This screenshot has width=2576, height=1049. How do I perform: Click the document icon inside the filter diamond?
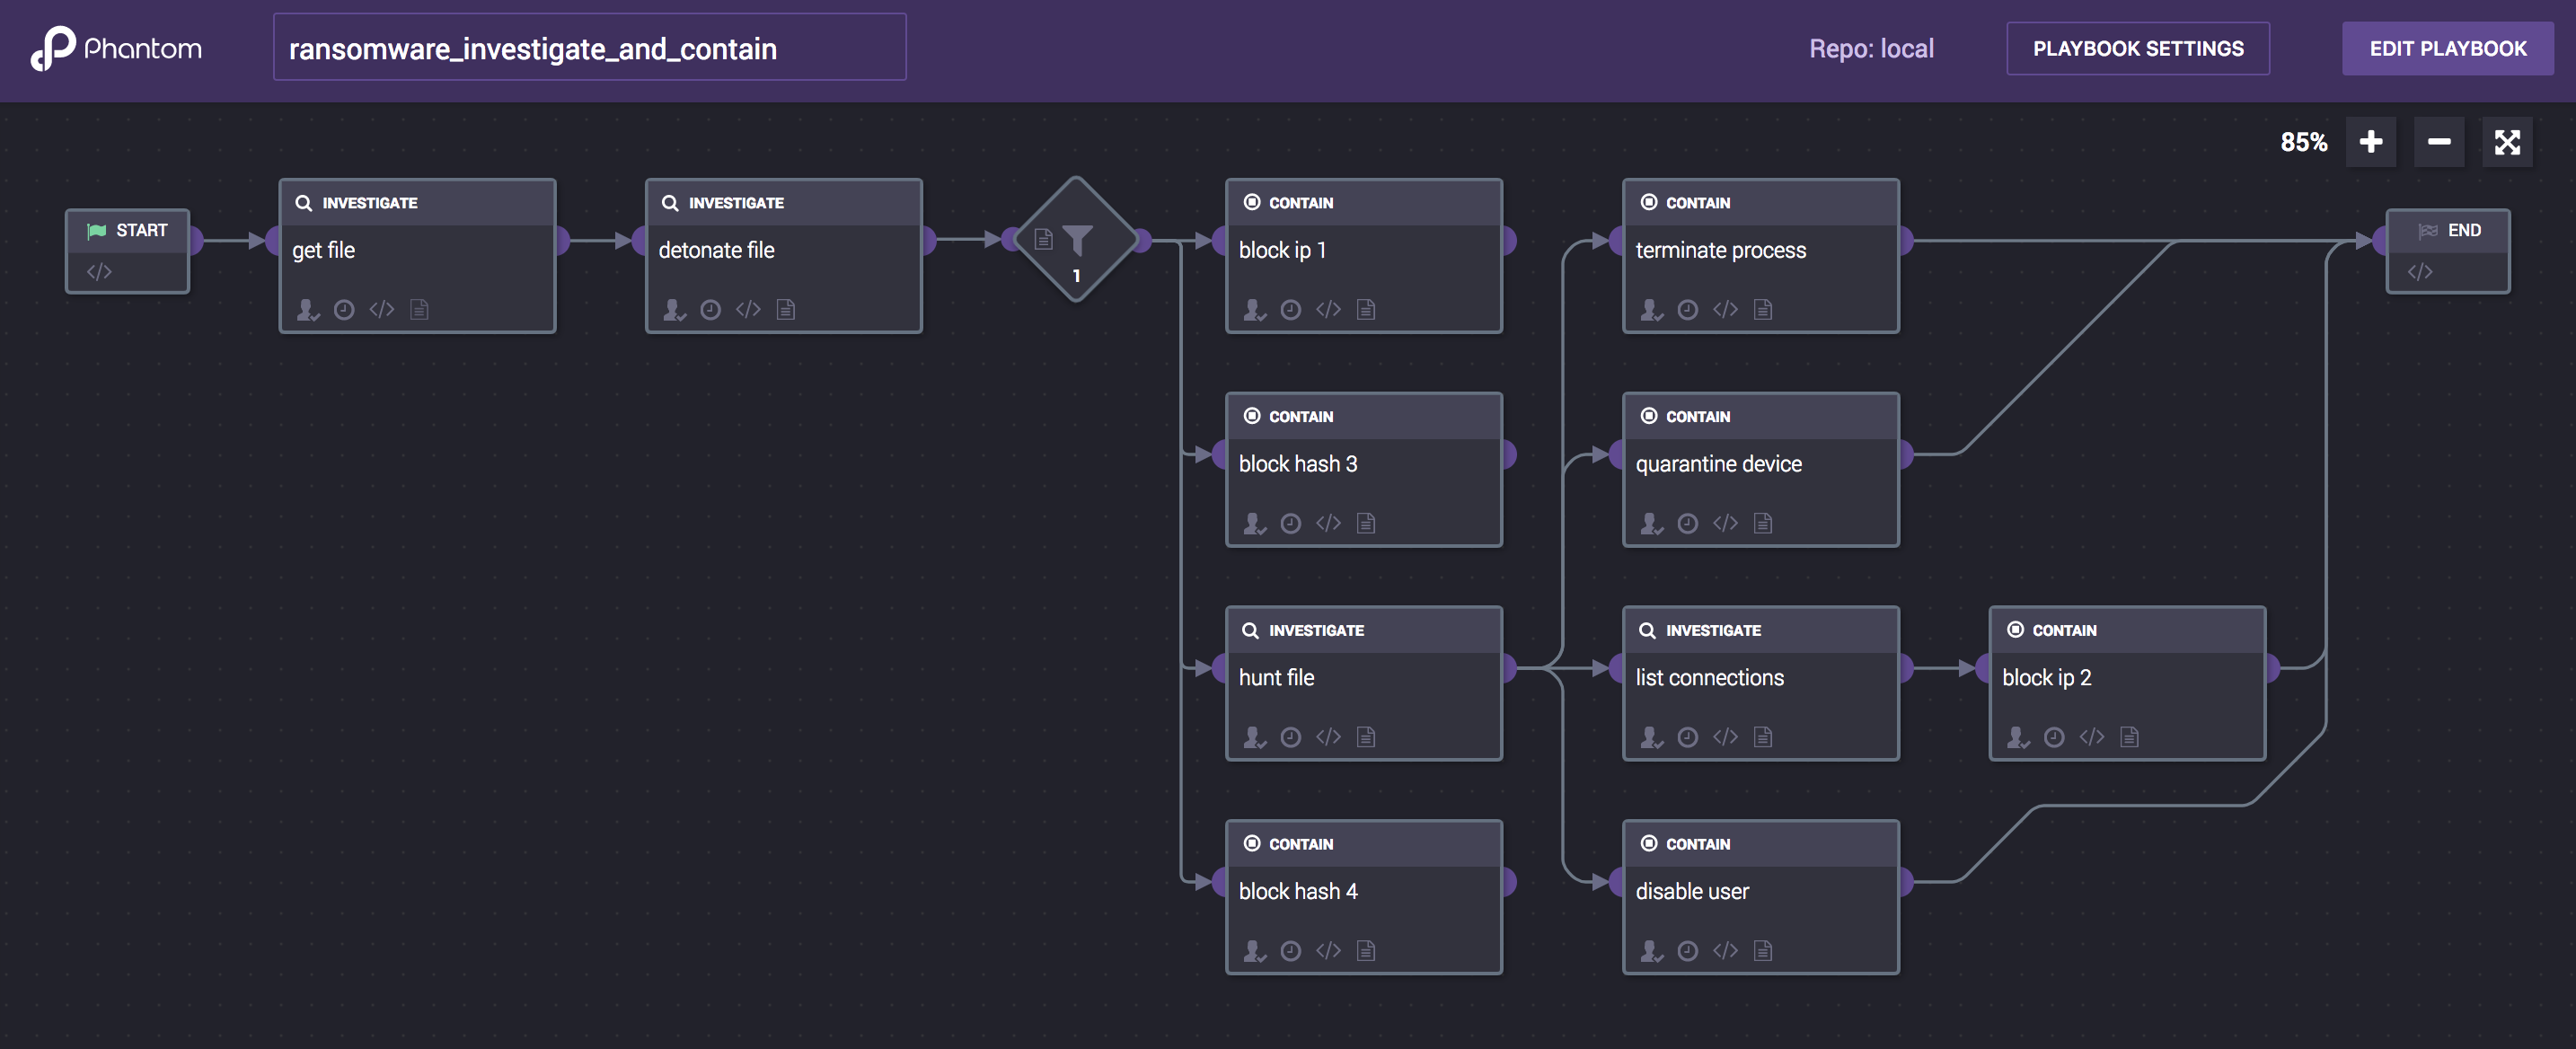pyautogui.click(x=1043, y=239)
